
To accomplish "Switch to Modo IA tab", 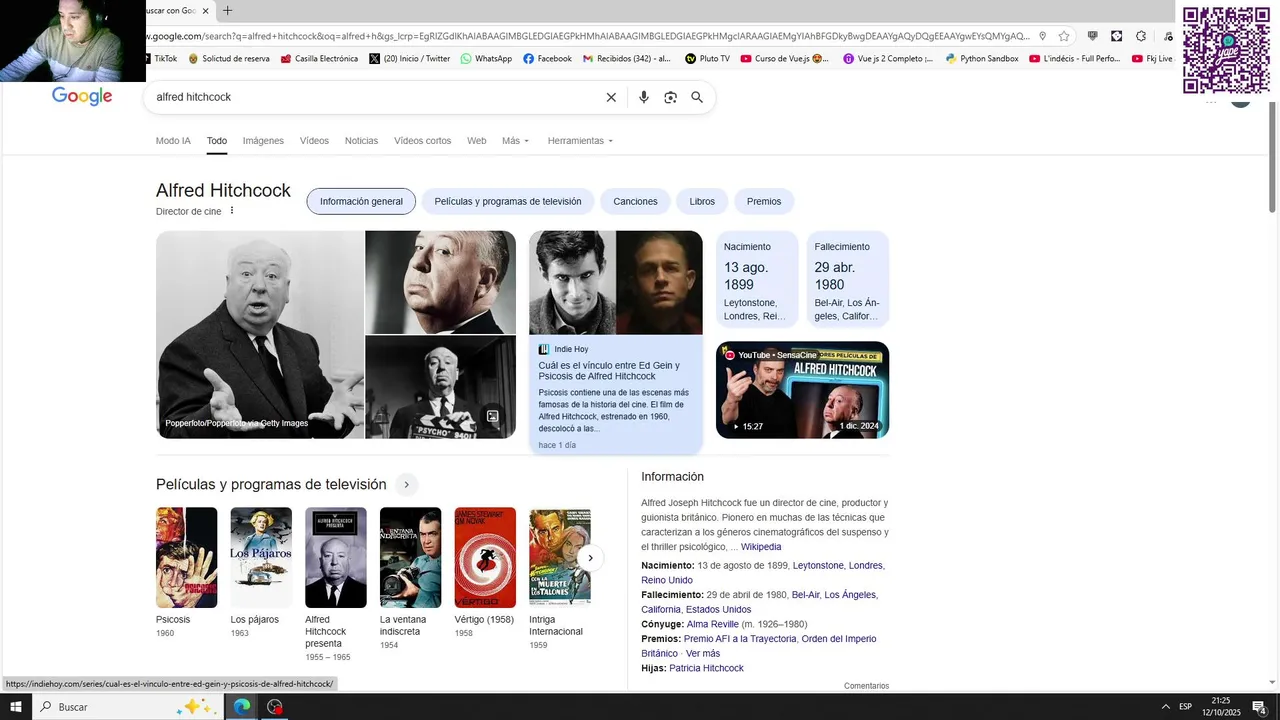I will coord(173,141).
